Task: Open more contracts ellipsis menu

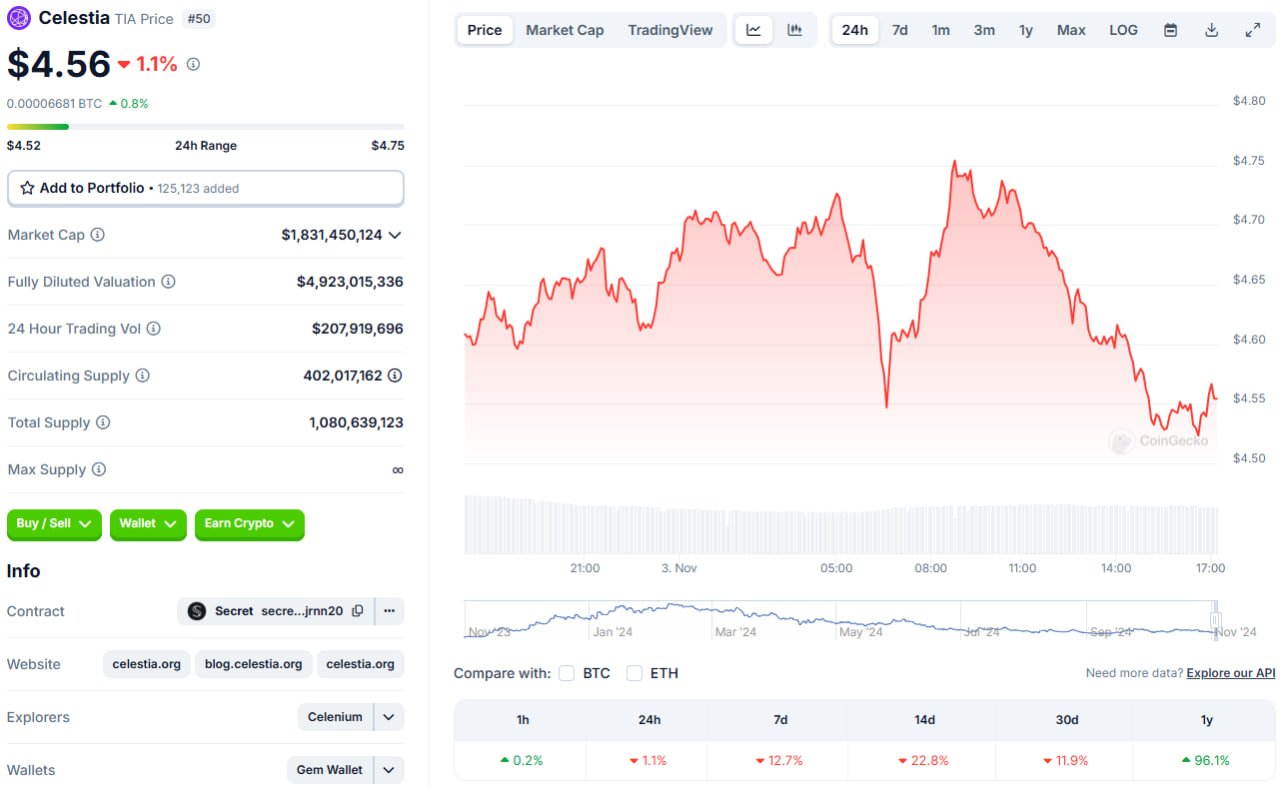Action: (390, 611)
